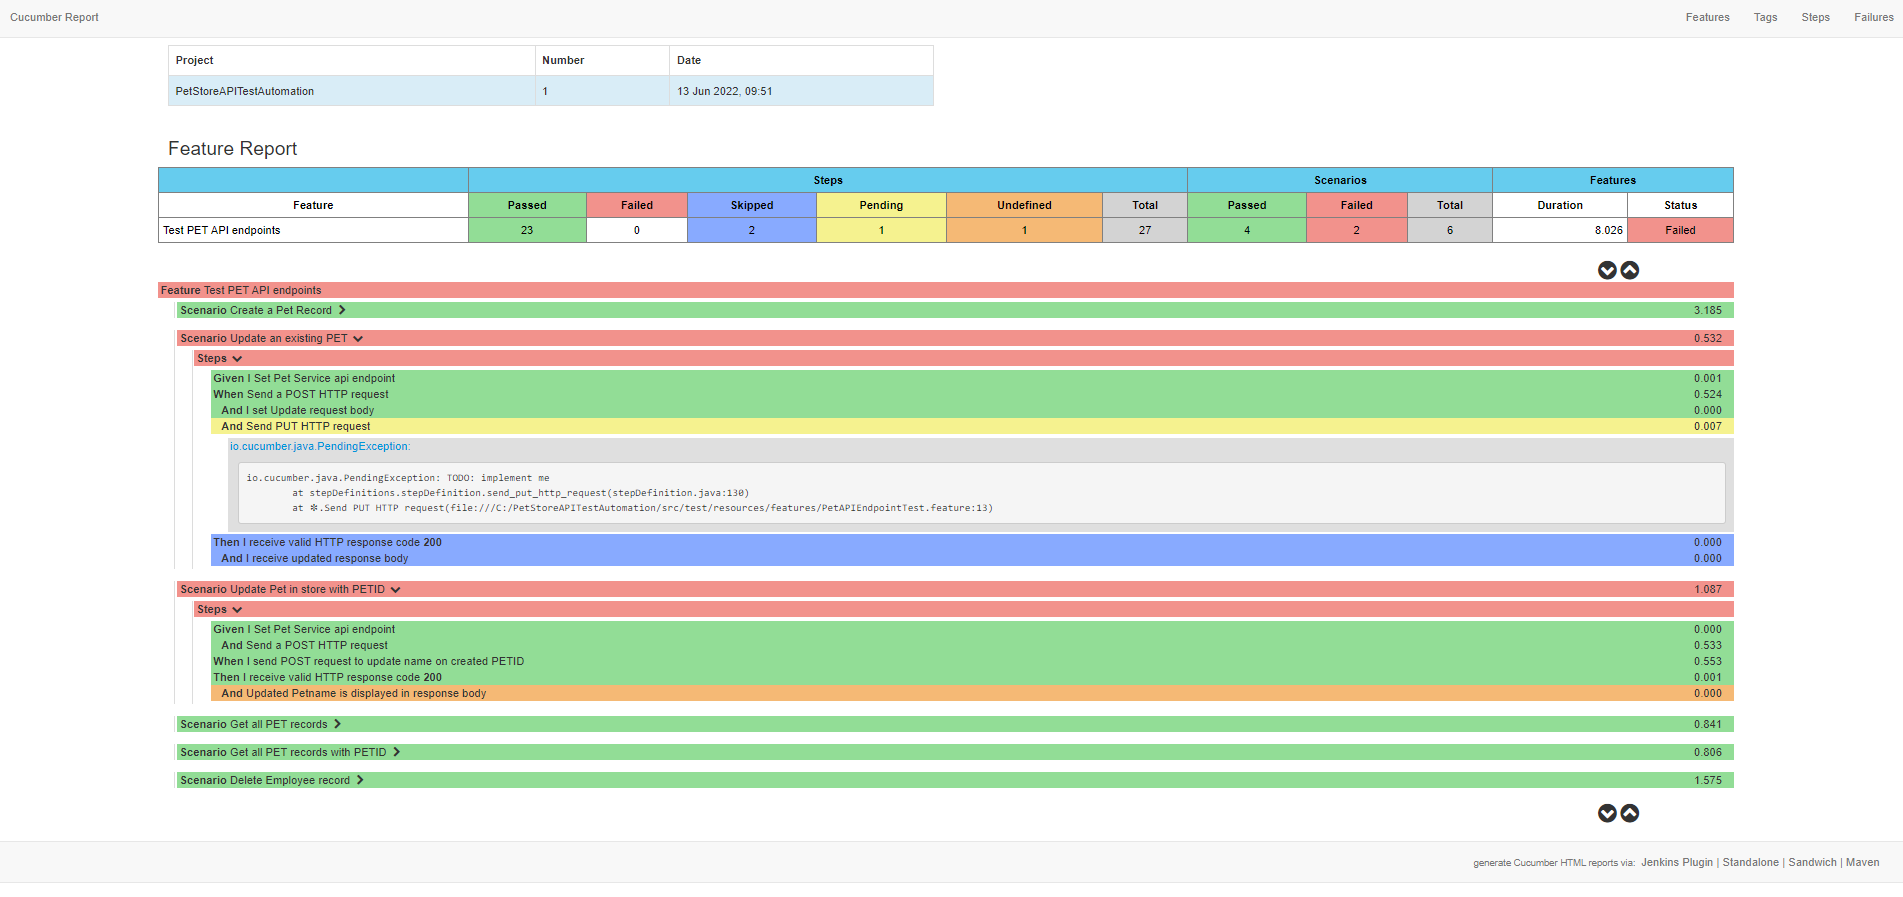Open the Jenkins Plugin footer link

tap(1677, 862)
